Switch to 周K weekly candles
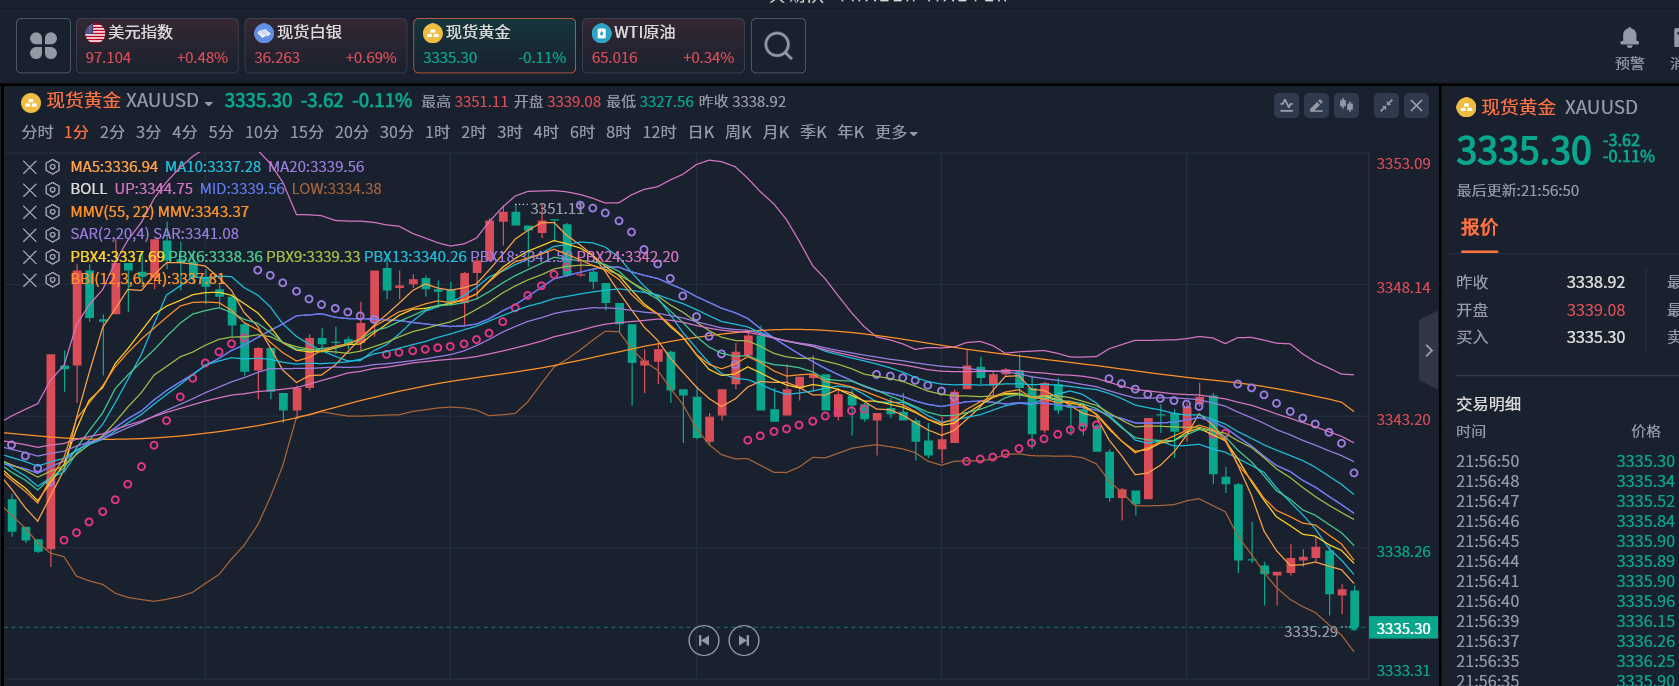This screenshot has height=686, width=1679. pos(738,132)
